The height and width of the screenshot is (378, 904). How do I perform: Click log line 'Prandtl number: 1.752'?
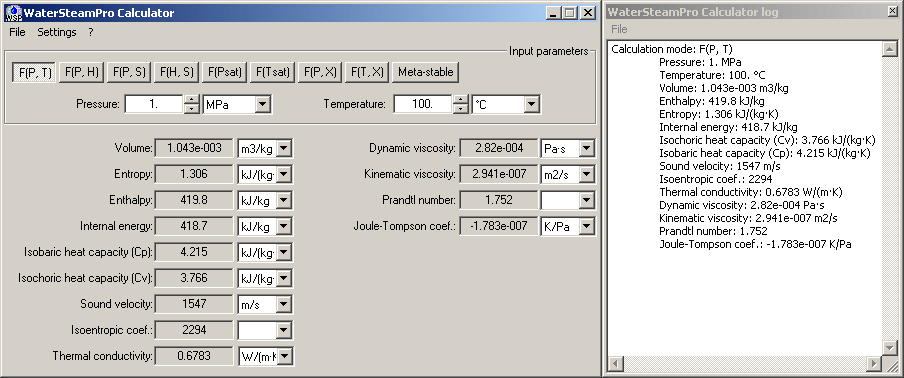pyautogui.click(x=714, y=231)
